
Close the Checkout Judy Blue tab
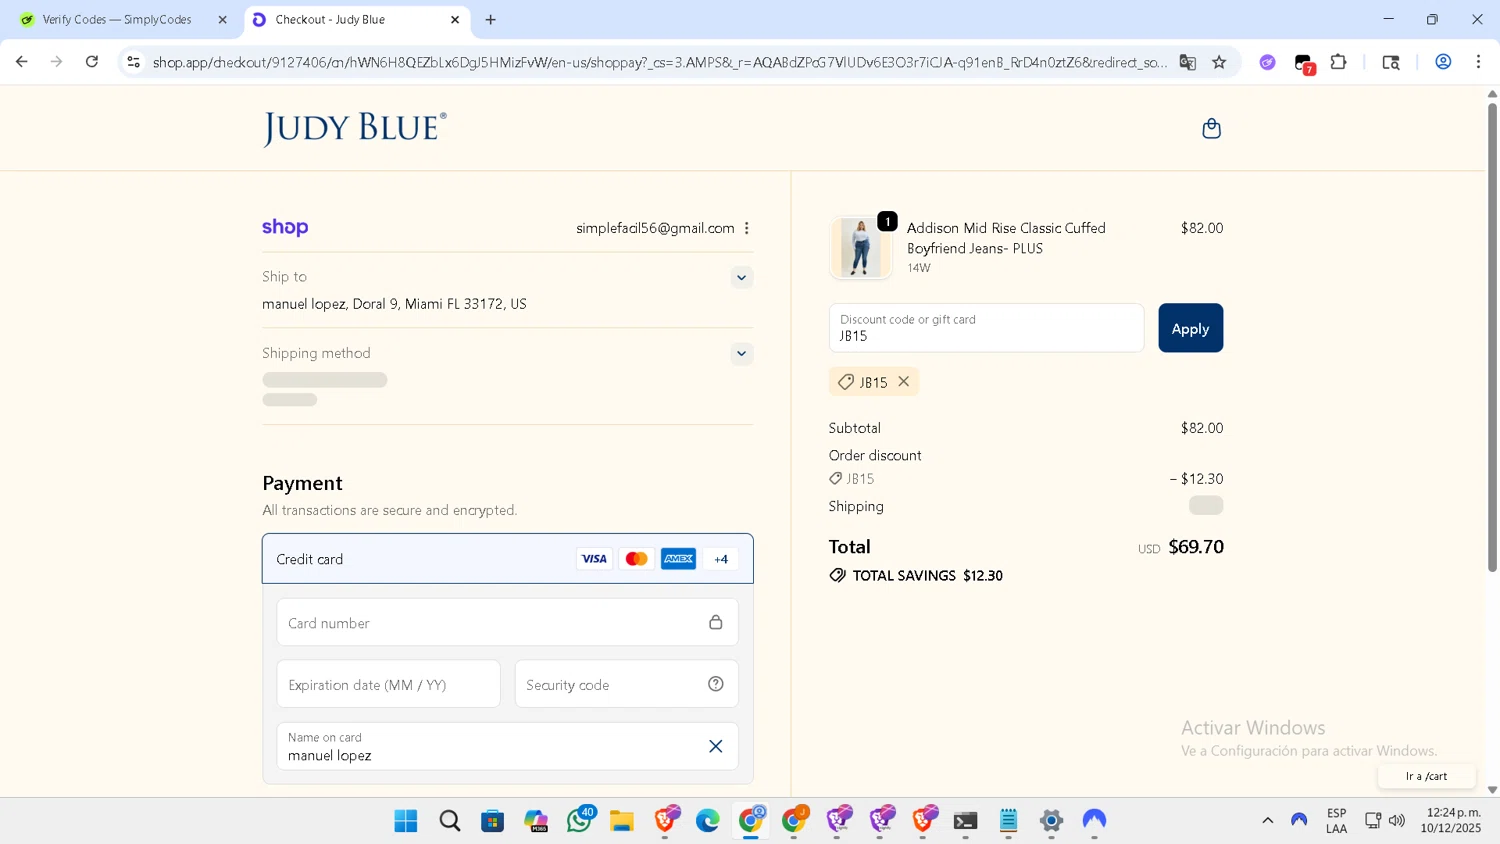tap(455, 20)
